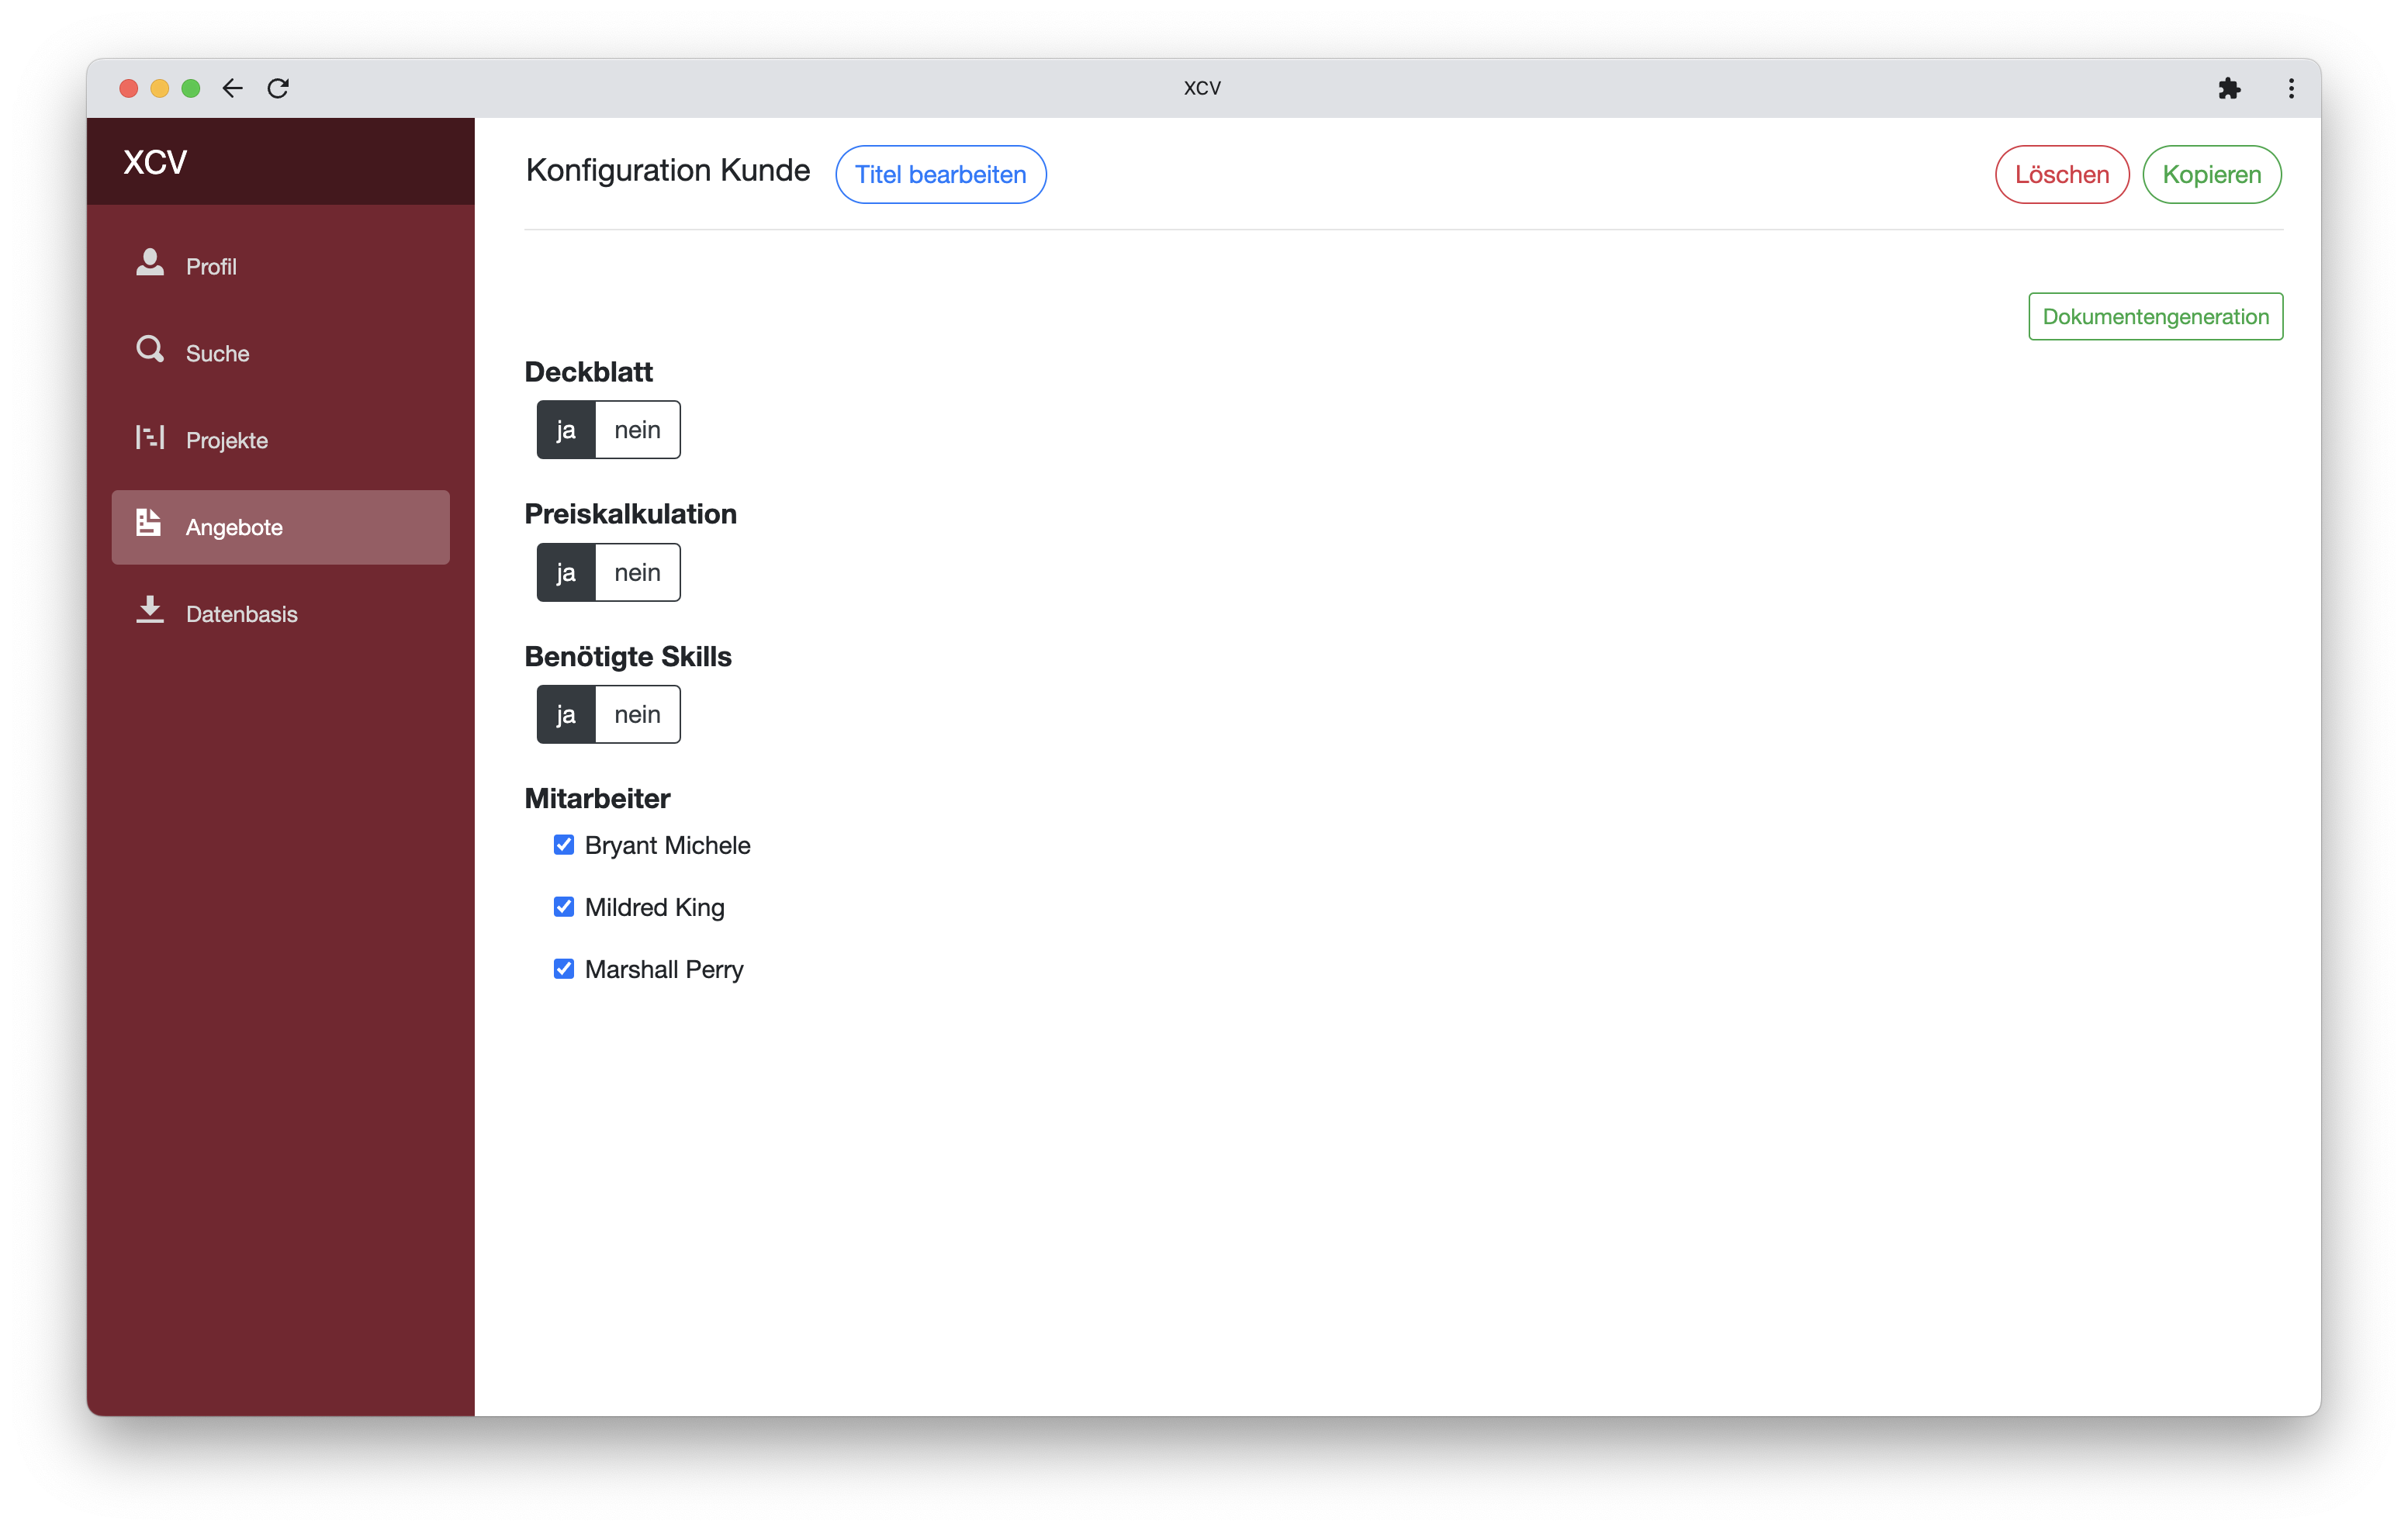Maximize window with green button

click(x=190, y=88)
